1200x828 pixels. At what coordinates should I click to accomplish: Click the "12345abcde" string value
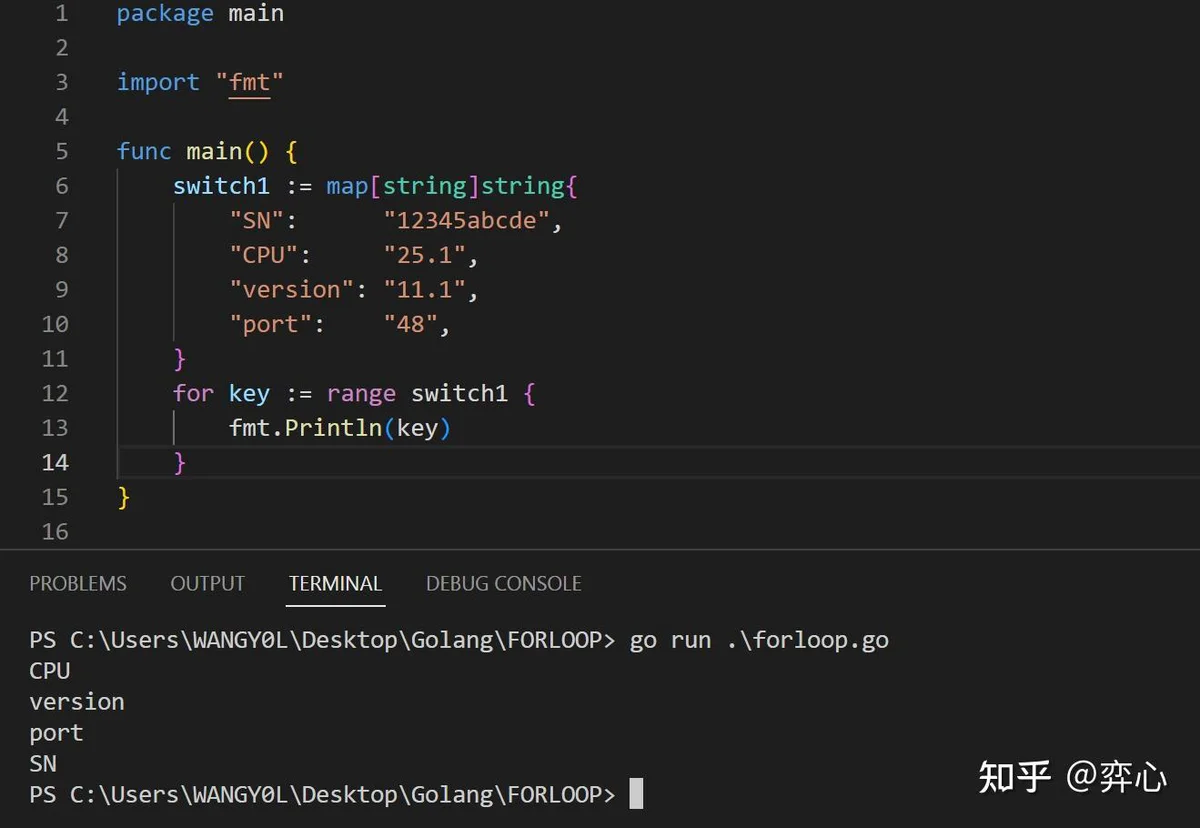[x=467, y=220]
